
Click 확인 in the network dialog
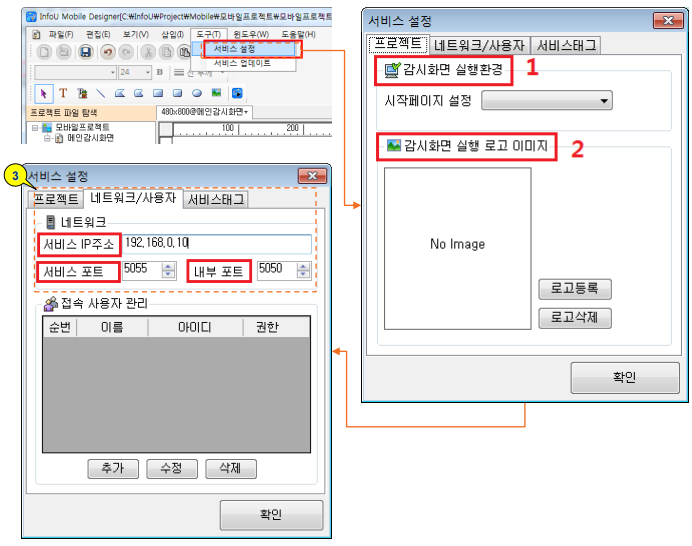click(271, 515)
